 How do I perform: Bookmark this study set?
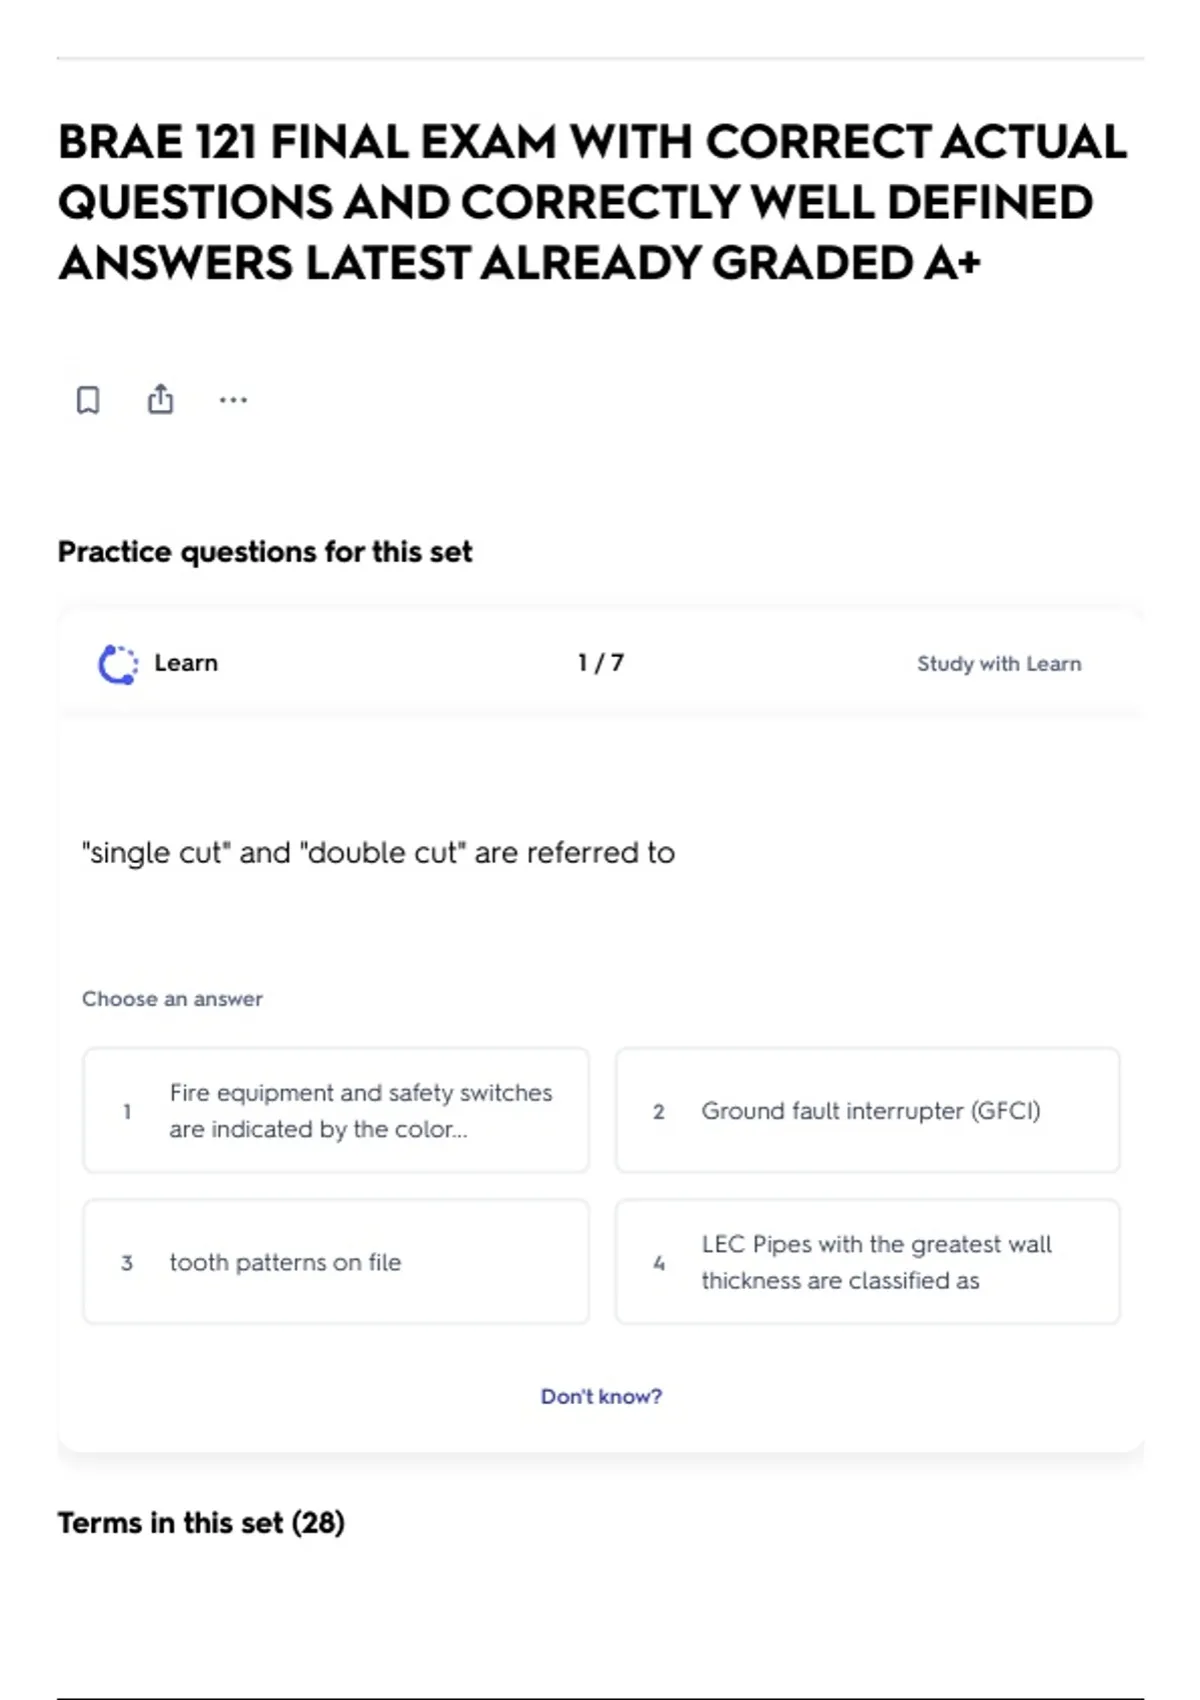88,400
